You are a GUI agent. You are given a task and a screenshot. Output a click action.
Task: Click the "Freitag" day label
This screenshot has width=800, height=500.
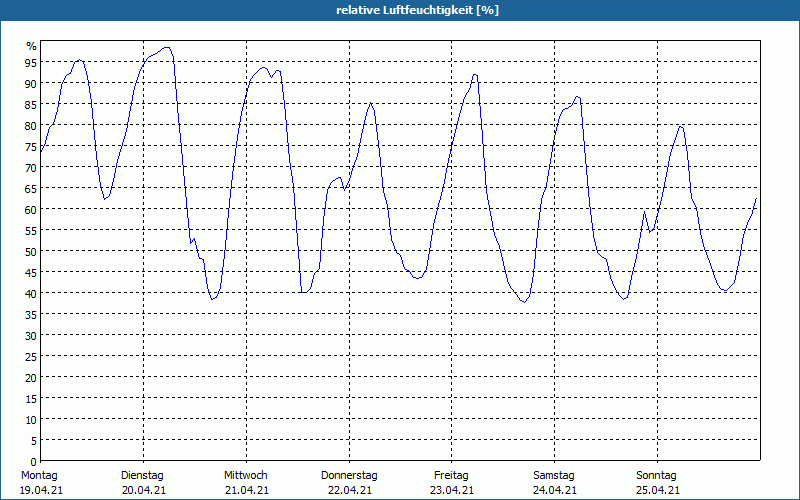[452, 475]
